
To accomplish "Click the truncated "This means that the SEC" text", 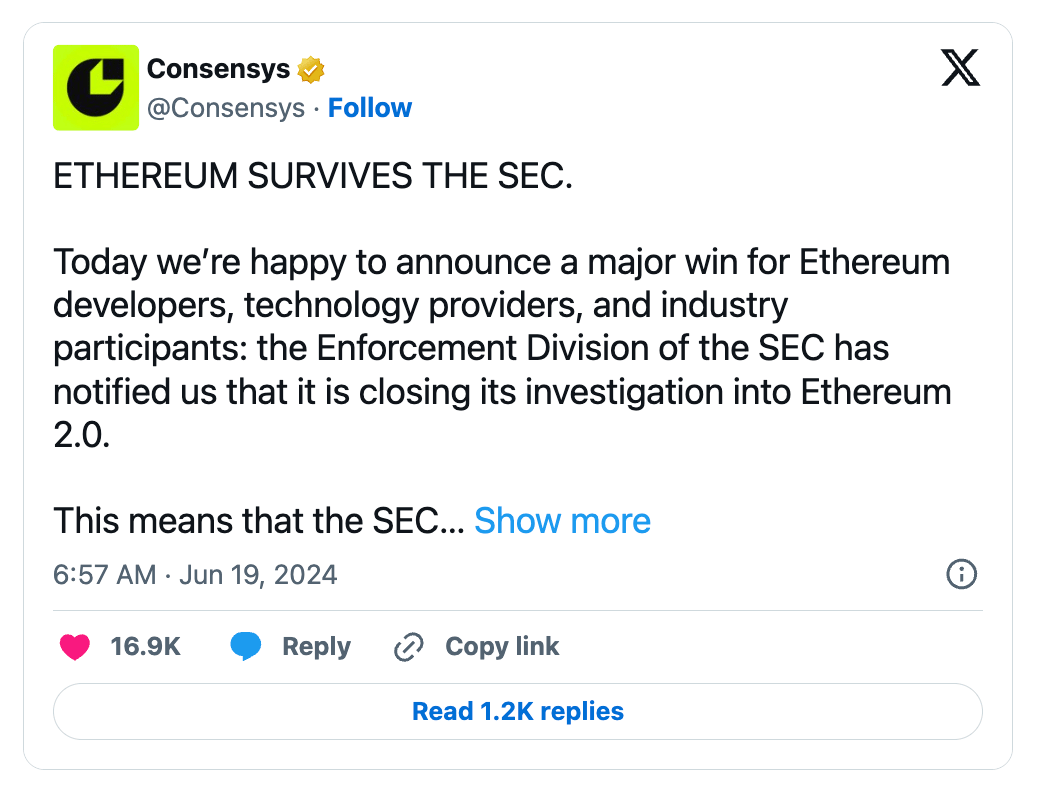I will tap(258, 521).
